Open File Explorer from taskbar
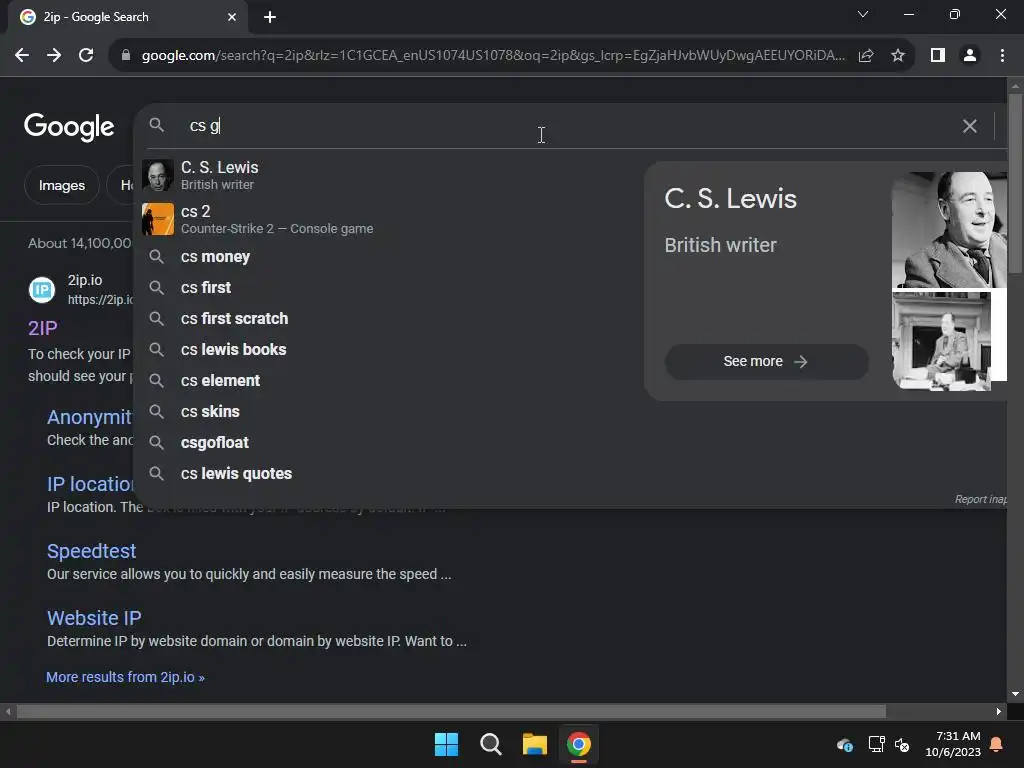Screen dimensions: 1024x768 click(x=534, y=744)
